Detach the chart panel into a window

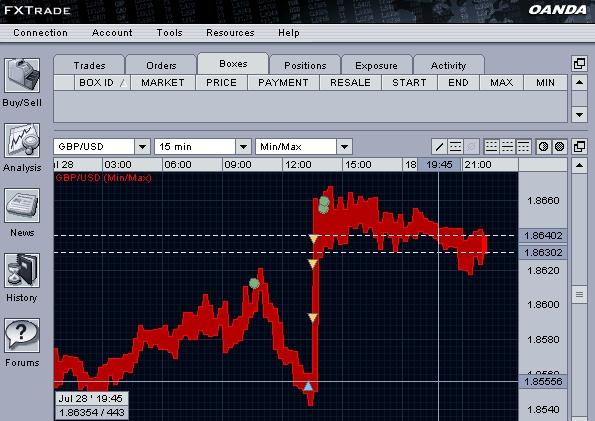click(579, 147)
